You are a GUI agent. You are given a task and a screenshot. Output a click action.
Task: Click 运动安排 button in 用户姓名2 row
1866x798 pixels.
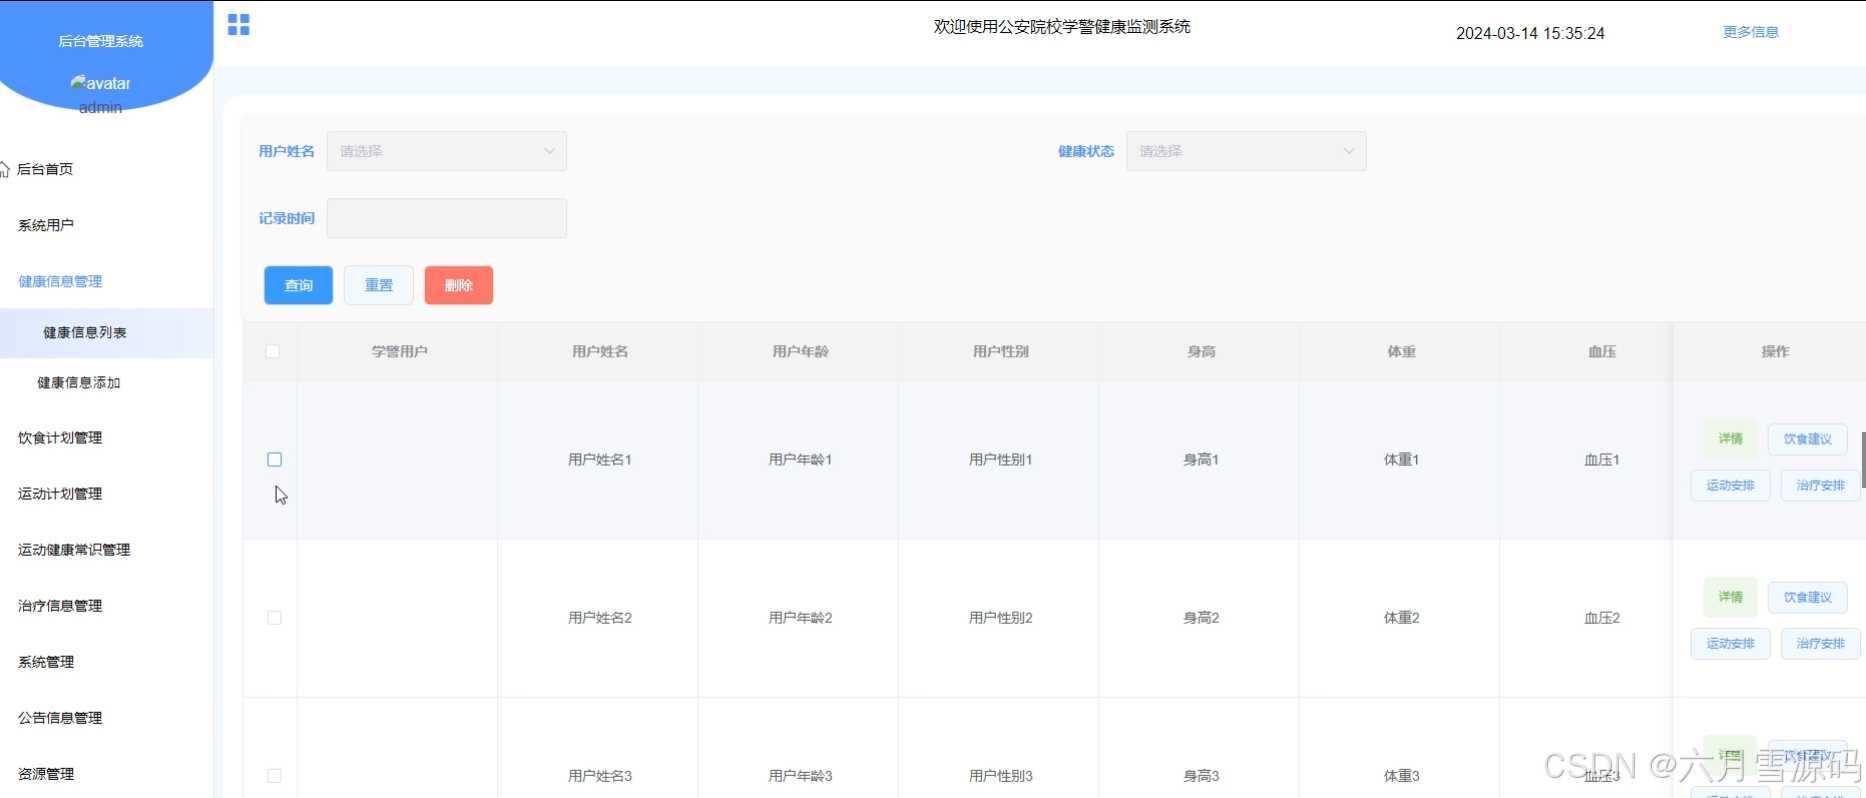tap(1730, 643)
